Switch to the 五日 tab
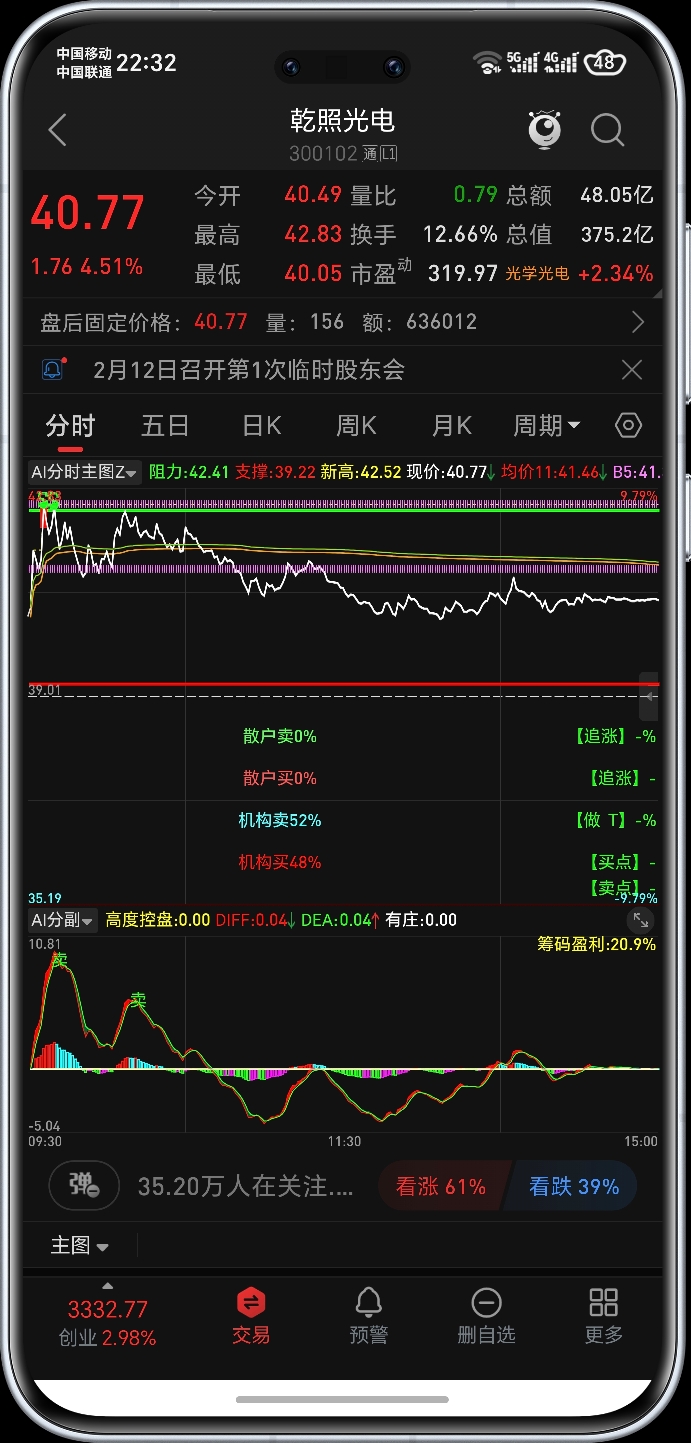The image size is (691, 1443). [165, 426]
